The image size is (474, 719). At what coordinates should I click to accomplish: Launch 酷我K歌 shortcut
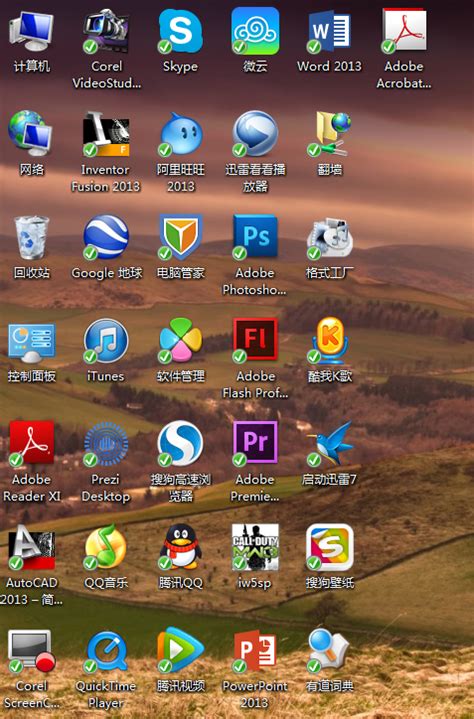[330, 341]
